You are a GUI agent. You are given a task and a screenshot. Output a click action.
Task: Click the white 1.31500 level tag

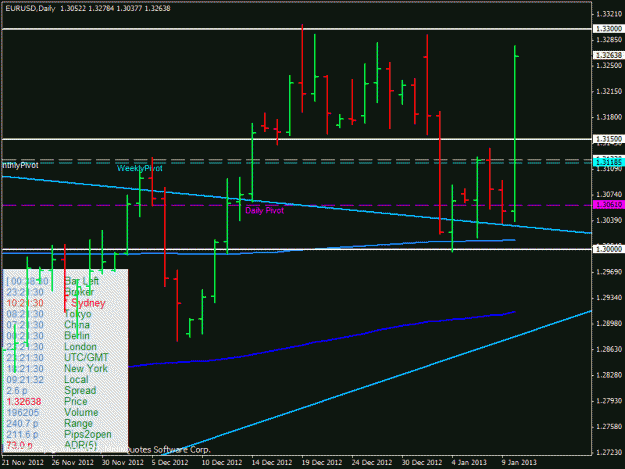(x=609, y=139)
